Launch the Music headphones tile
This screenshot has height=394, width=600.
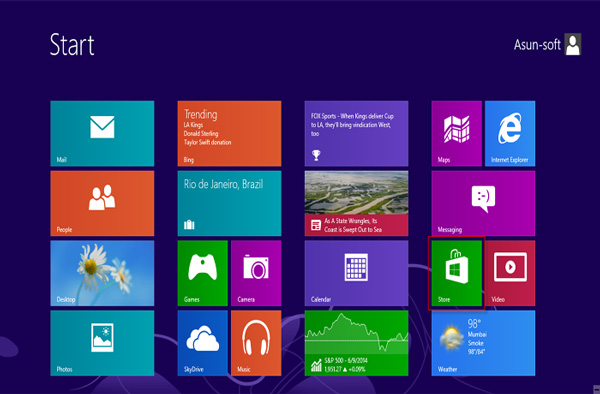(256, 343)
